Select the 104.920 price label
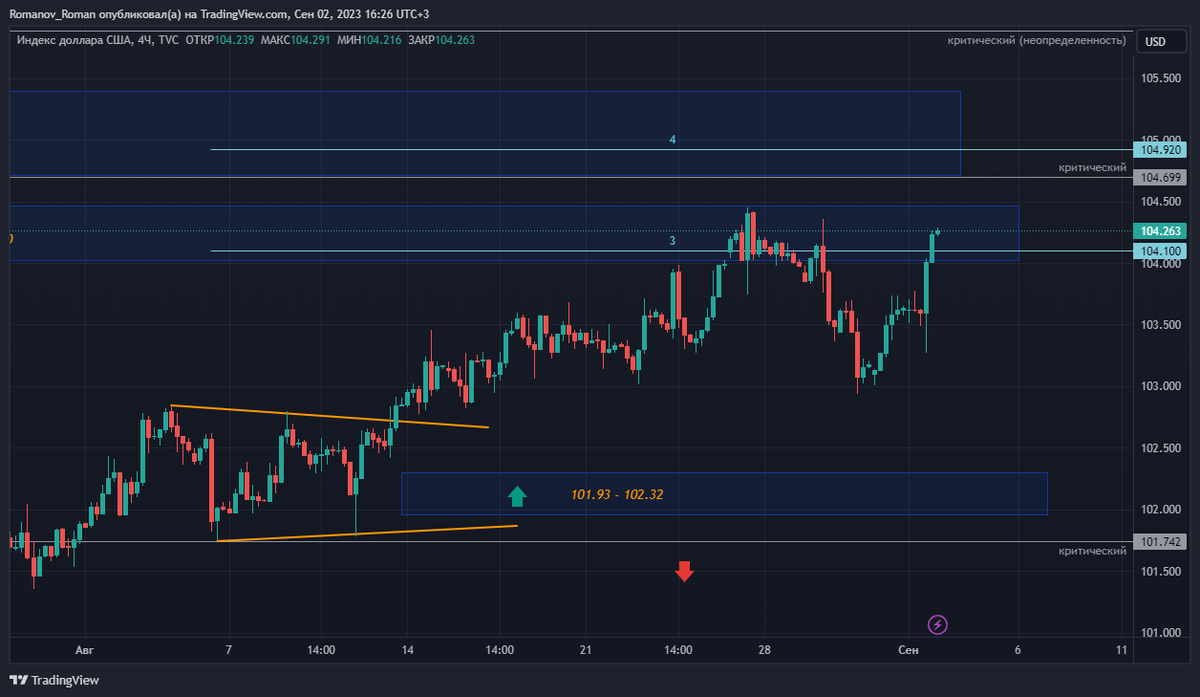Screen dimensions: 1200x697 pyautogui.click(x=1158, y=150)
